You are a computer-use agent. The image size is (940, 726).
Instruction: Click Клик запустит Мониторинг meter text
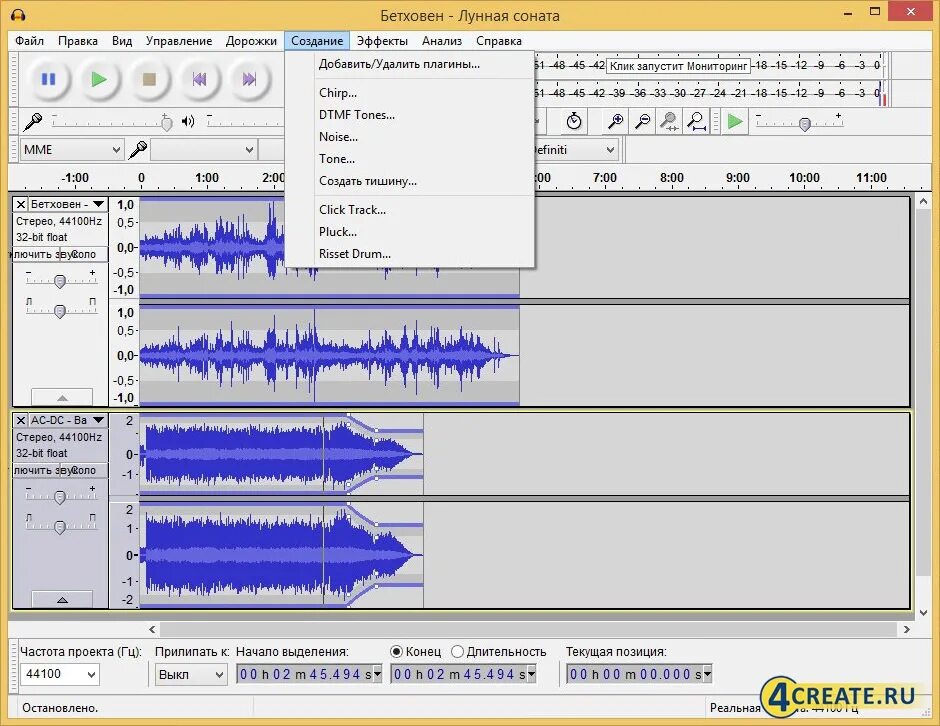[678, 66]
